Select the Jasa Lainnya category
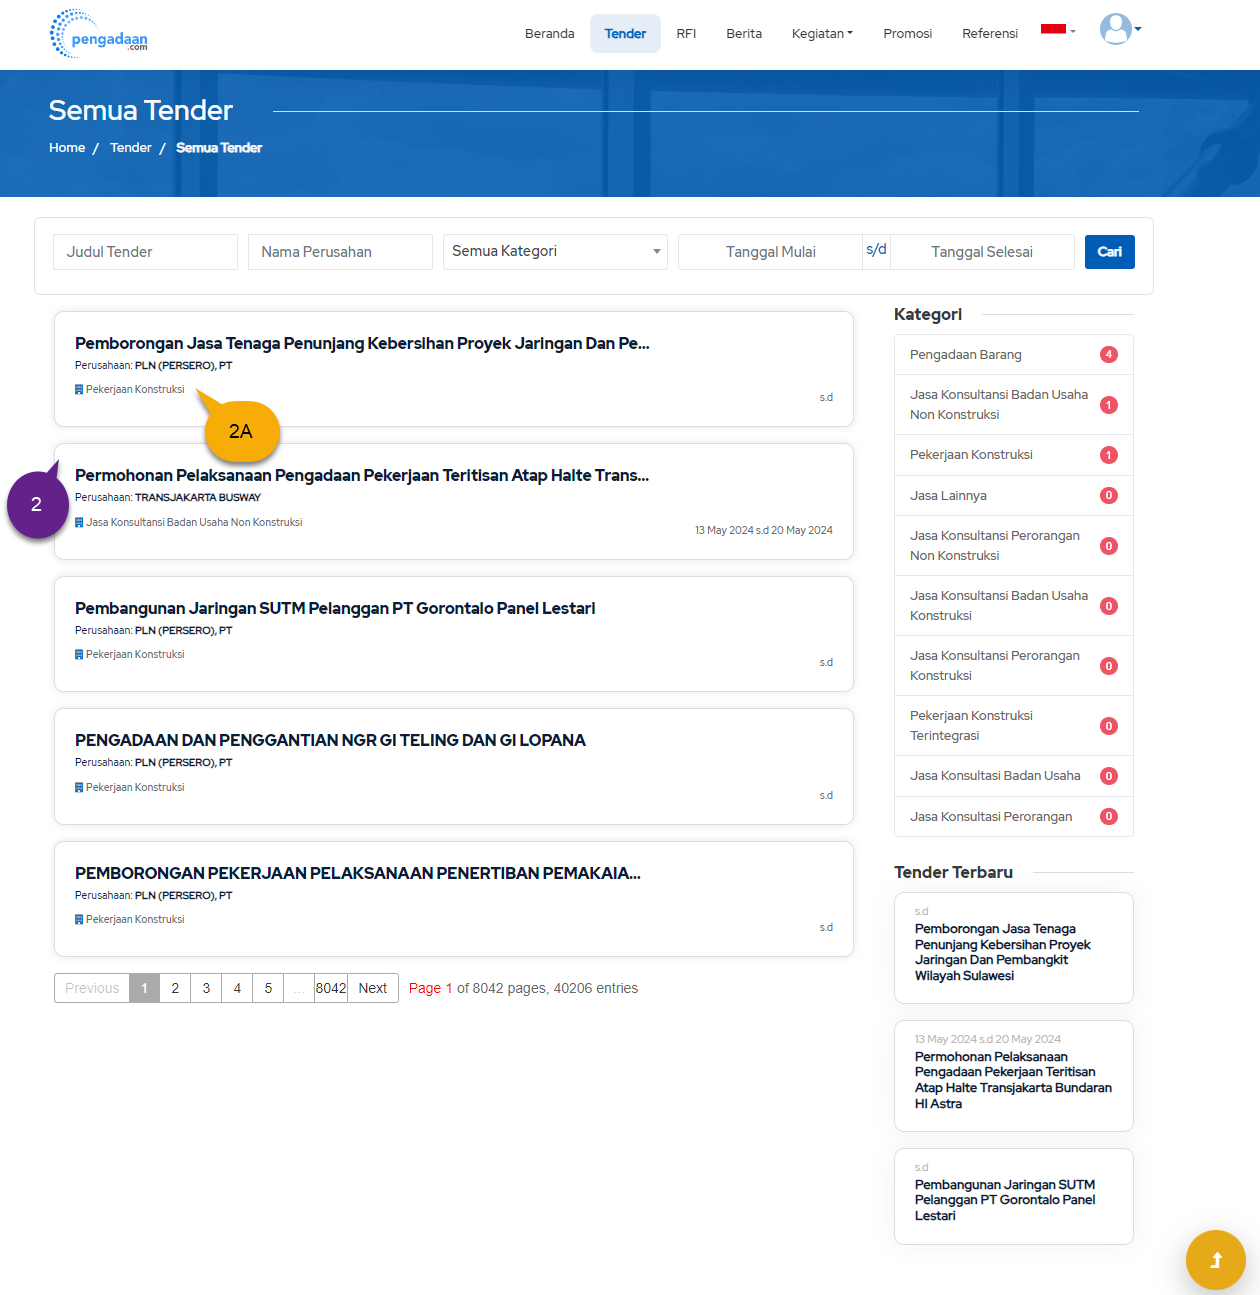Screen dimensions: 1260x1295 [1014, 496]
